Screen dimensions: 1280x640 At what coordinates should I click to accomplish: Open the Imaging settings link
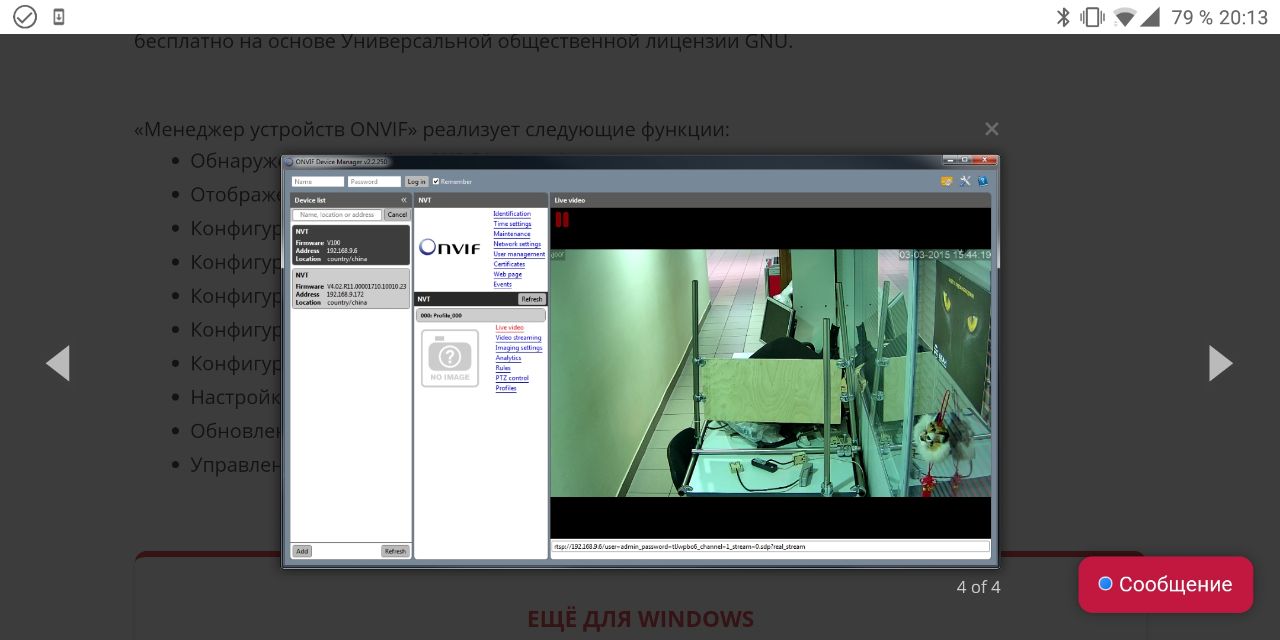click(519, 348)
